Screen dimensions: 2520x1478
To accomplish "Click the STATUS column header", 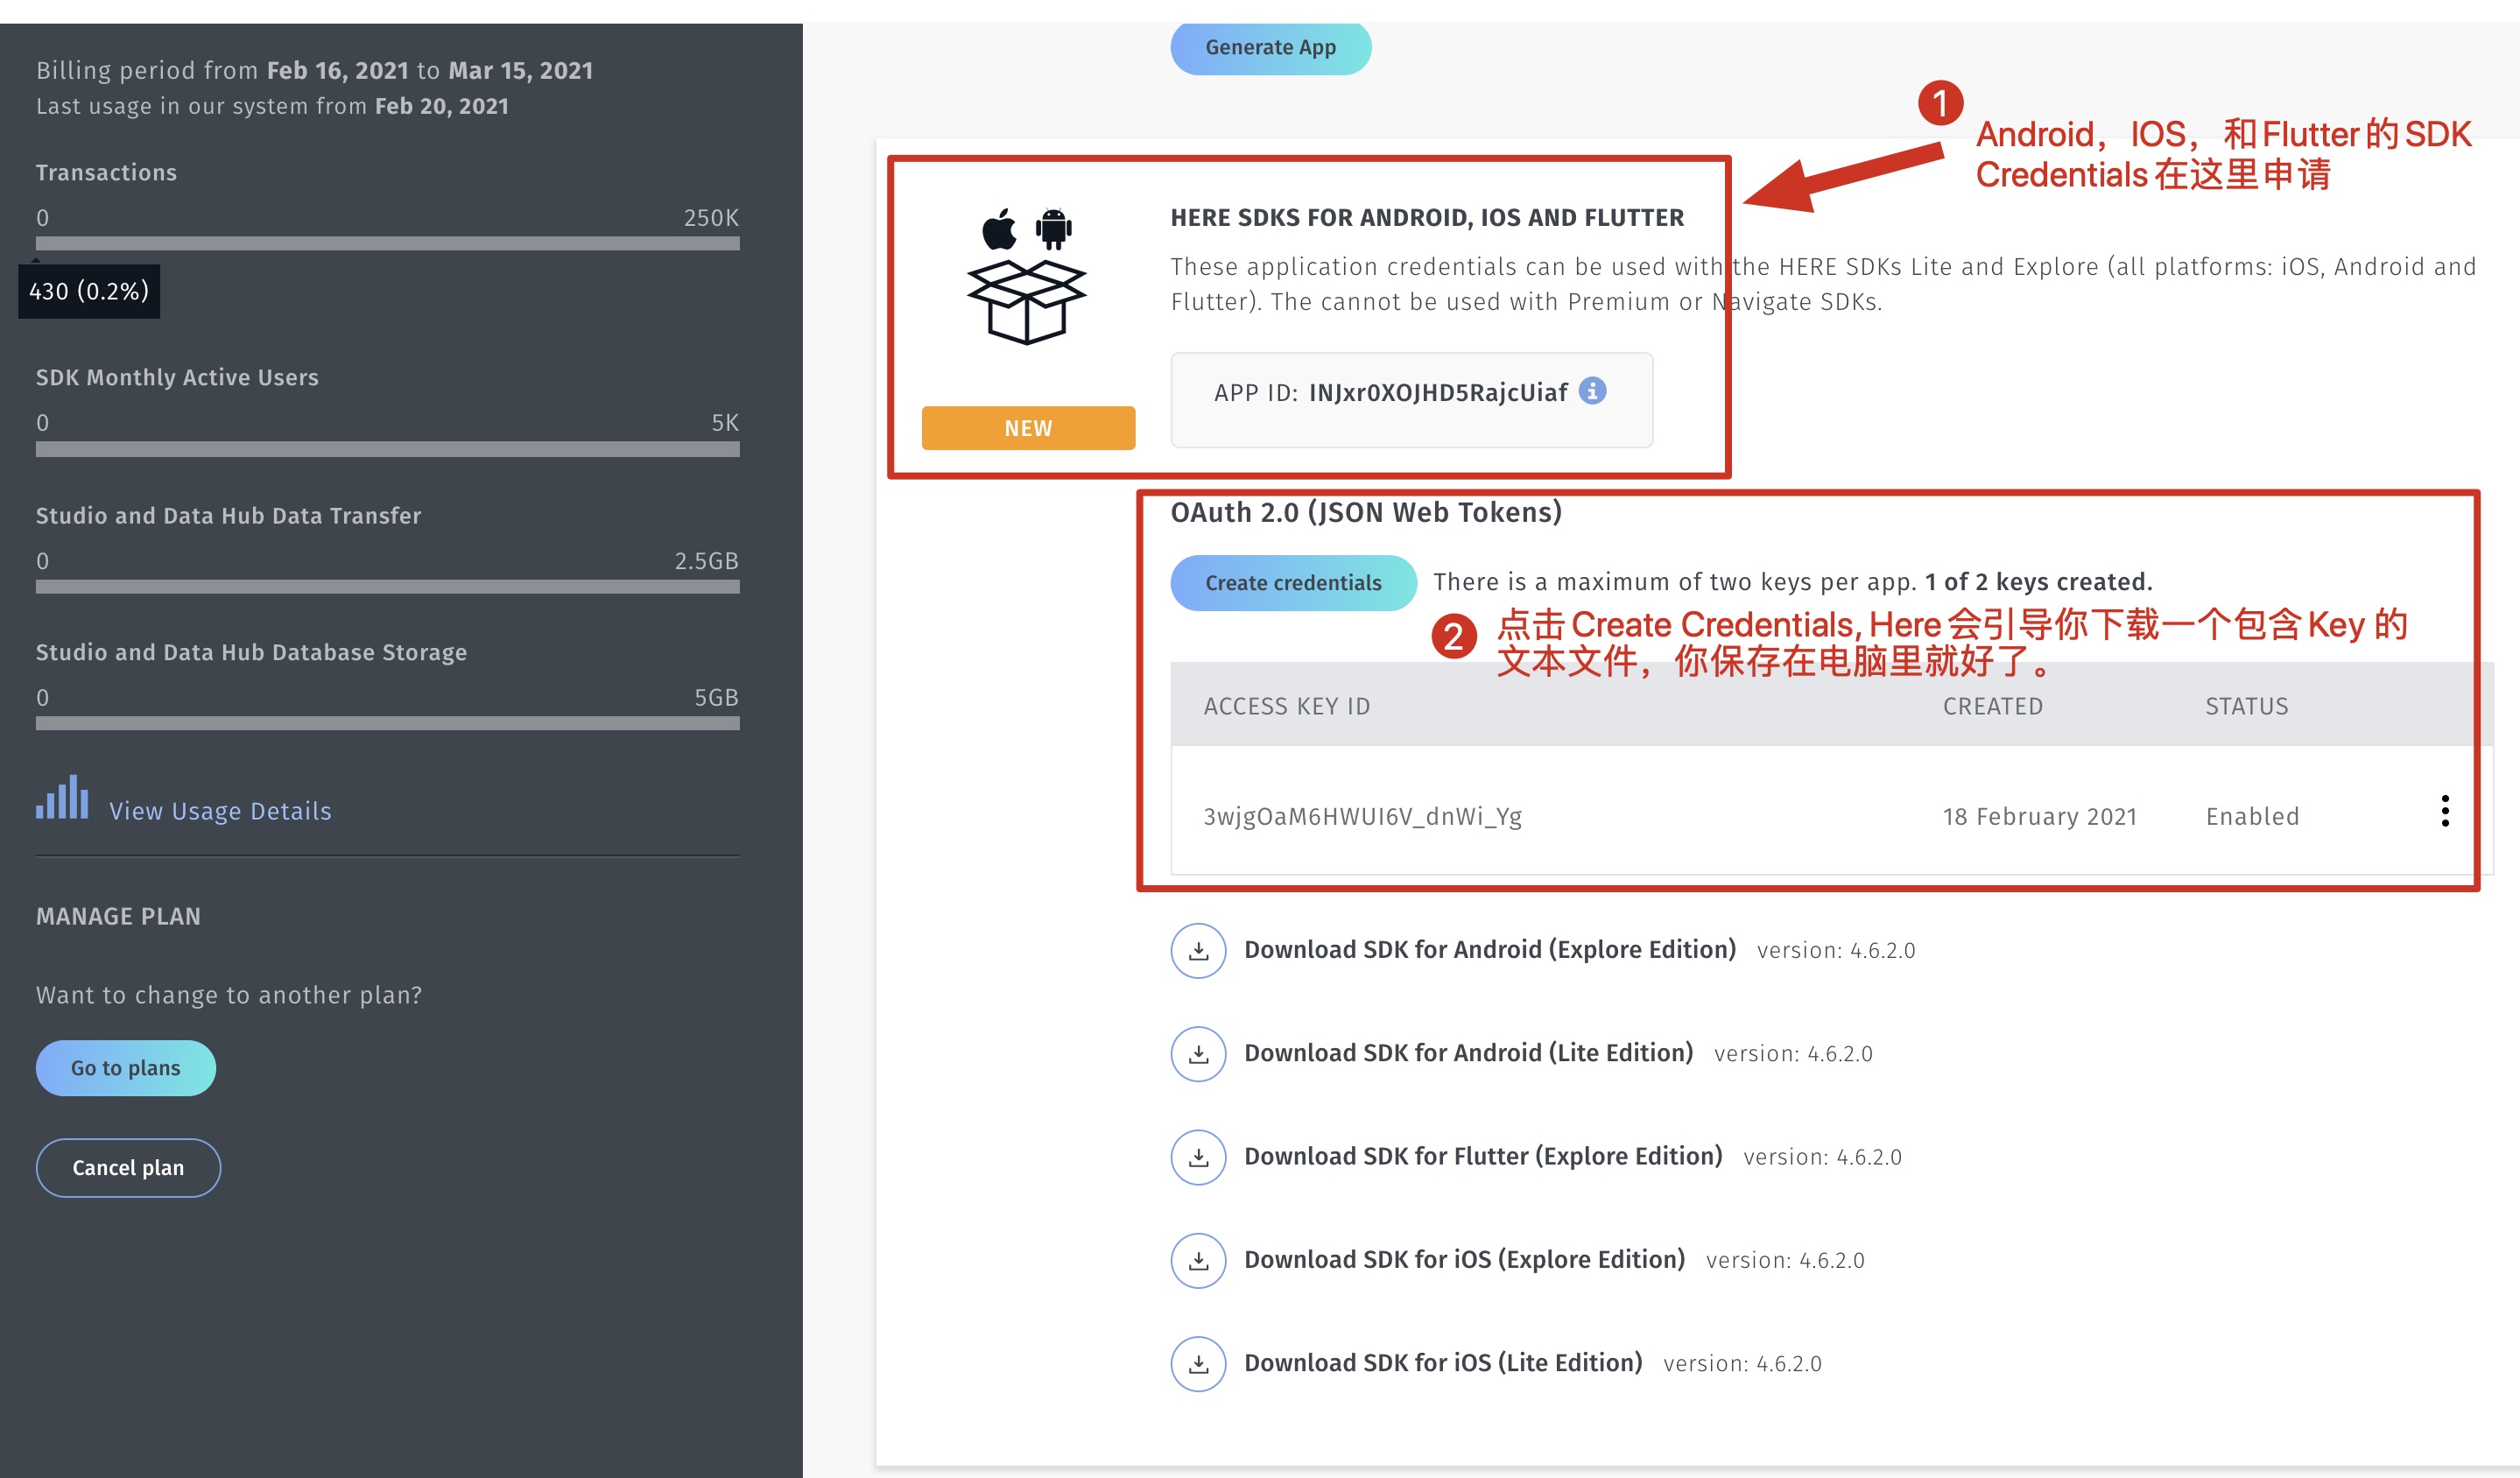I will tap(2246, 706).
